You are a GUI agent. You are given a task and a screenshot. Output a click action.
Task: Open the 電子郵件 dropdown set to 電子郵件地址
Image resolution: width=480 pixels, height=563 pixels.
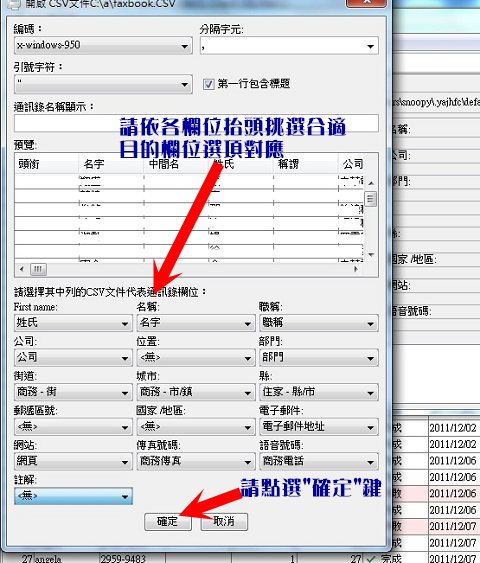pyautogui.click(x=319, y=427)
